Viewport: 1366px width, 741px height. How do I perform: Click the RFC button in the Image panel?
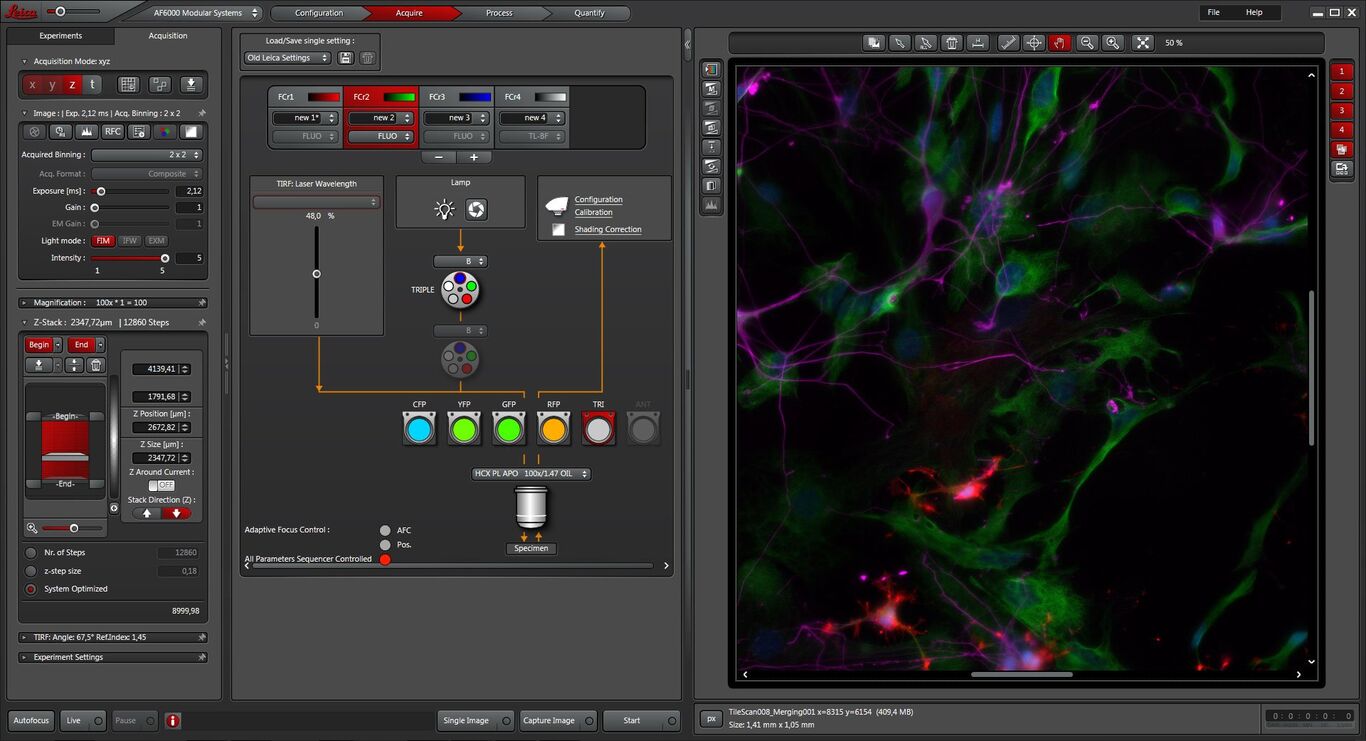coord(114,131)
